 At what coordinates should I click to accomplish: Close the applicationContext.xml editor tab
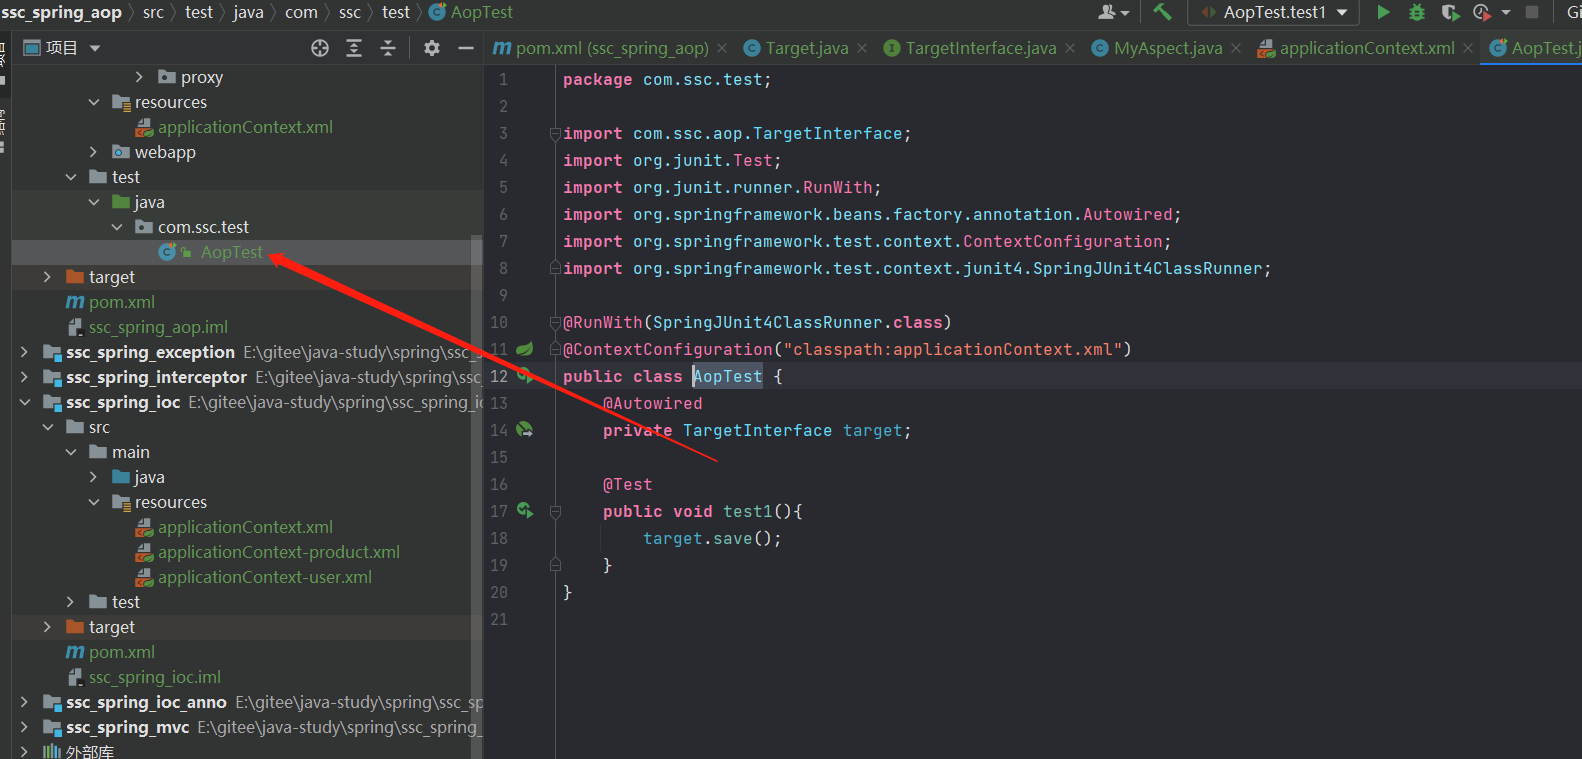1468,48
